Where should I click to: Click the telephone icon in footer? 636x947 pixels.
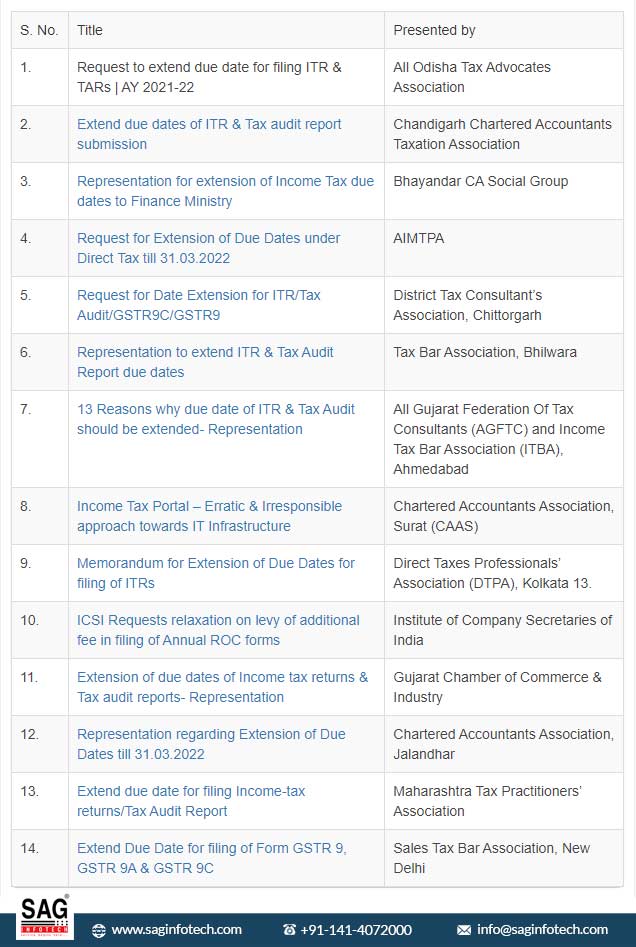coord(290,930)
